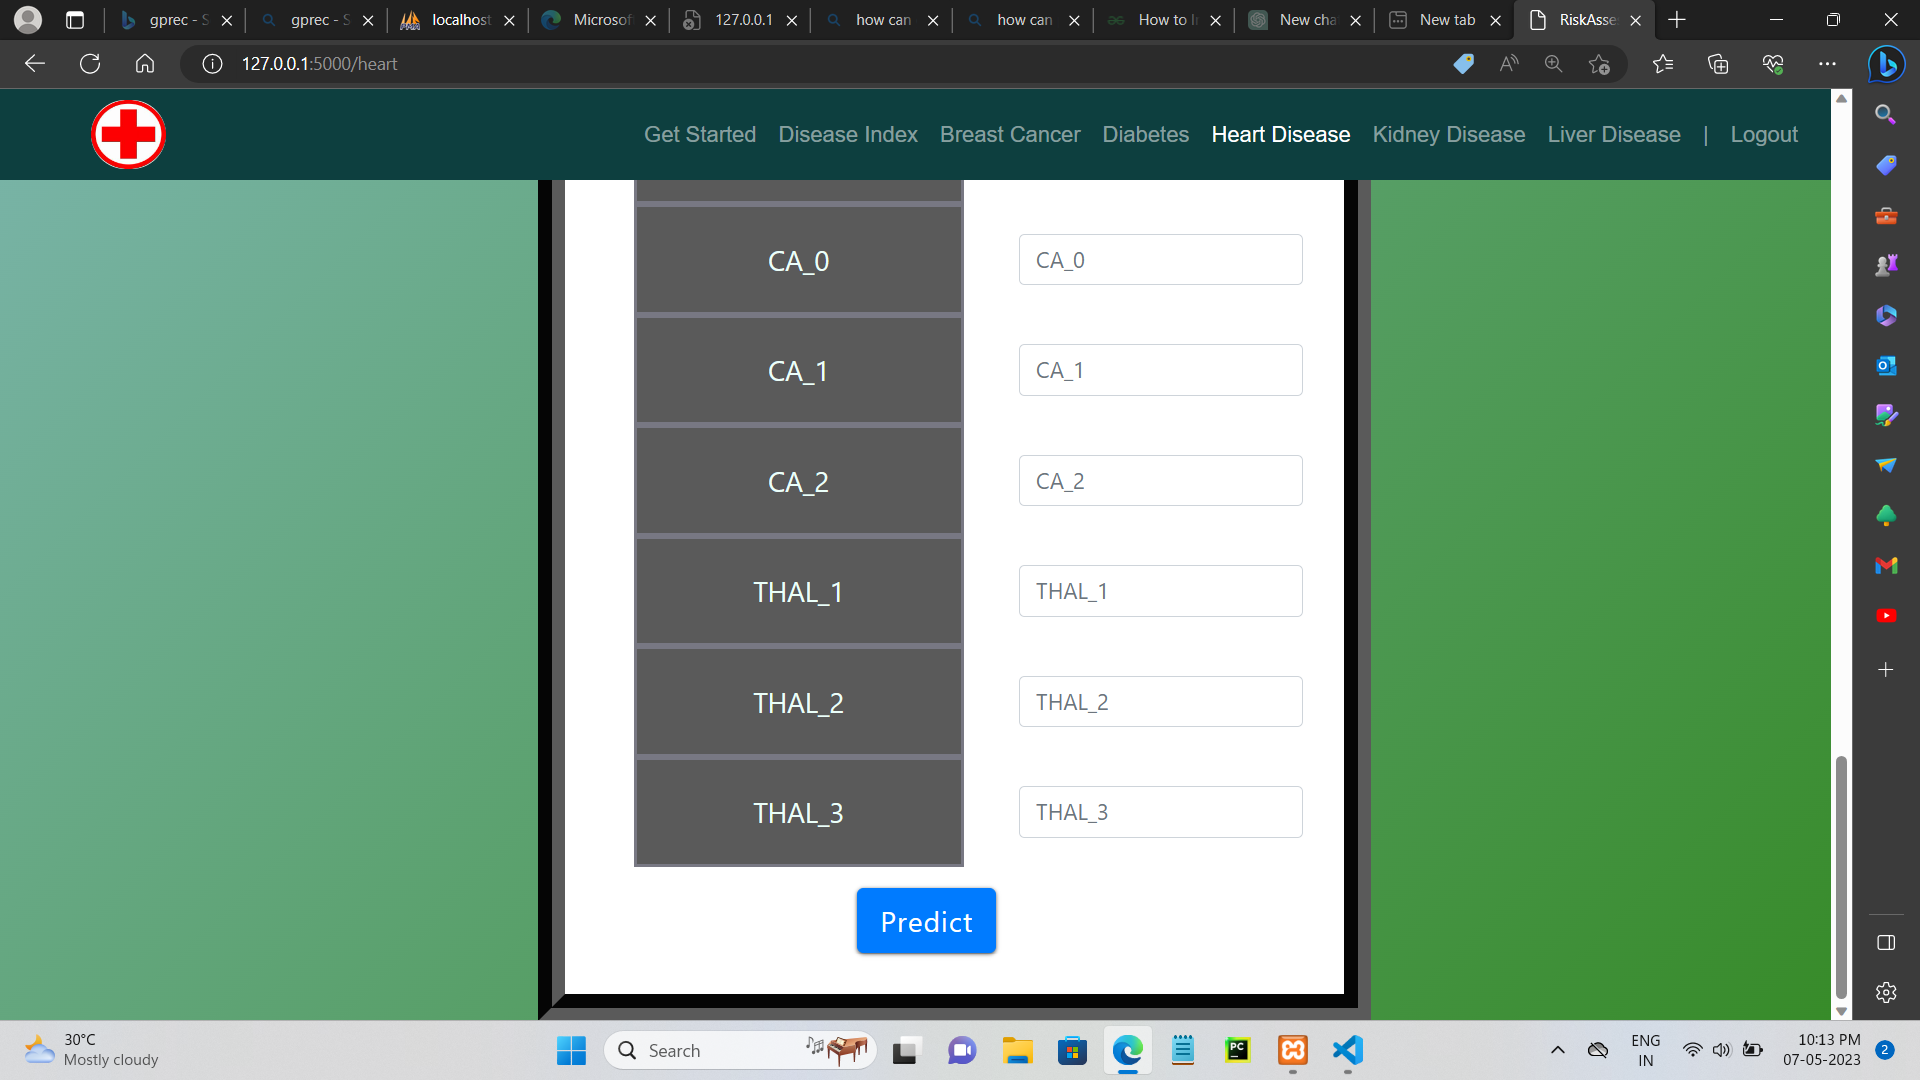Click the red cross site logo
The width and height of the screenshot is (1920, 1080).
(128, 134)
